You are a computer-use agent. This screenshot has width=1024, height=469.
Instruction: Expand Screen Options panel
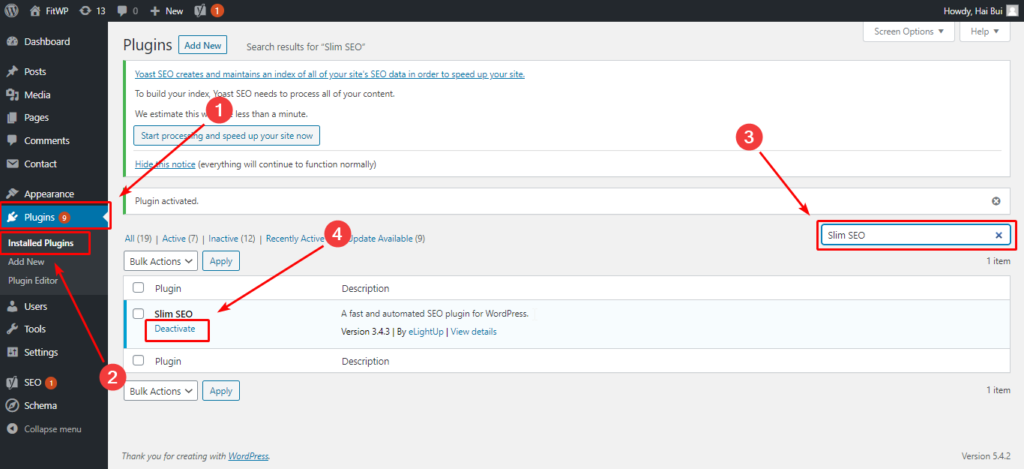[x=908, y=31]
